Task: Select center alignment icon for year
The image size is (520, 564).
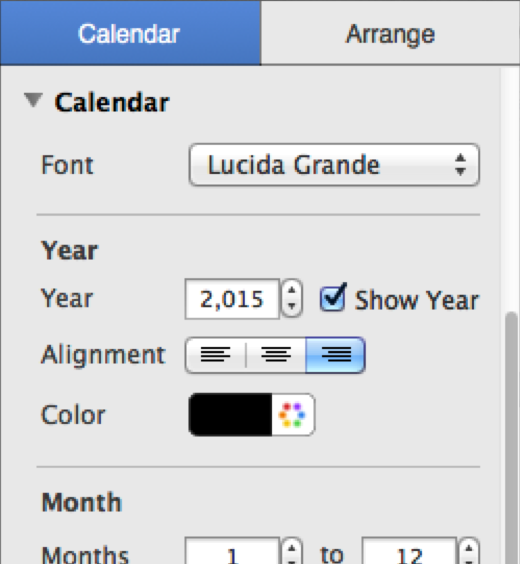Action: (276, 355)
